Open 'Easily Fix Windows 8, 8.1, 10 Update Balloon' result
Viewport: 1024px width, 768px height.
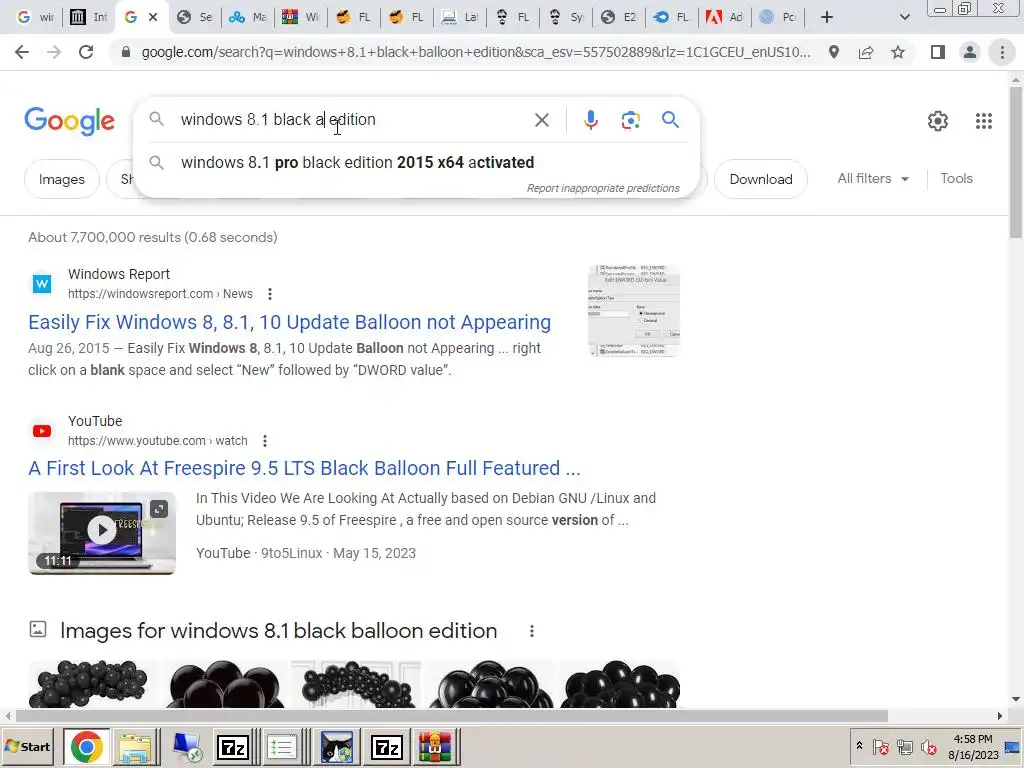[289, 322]
